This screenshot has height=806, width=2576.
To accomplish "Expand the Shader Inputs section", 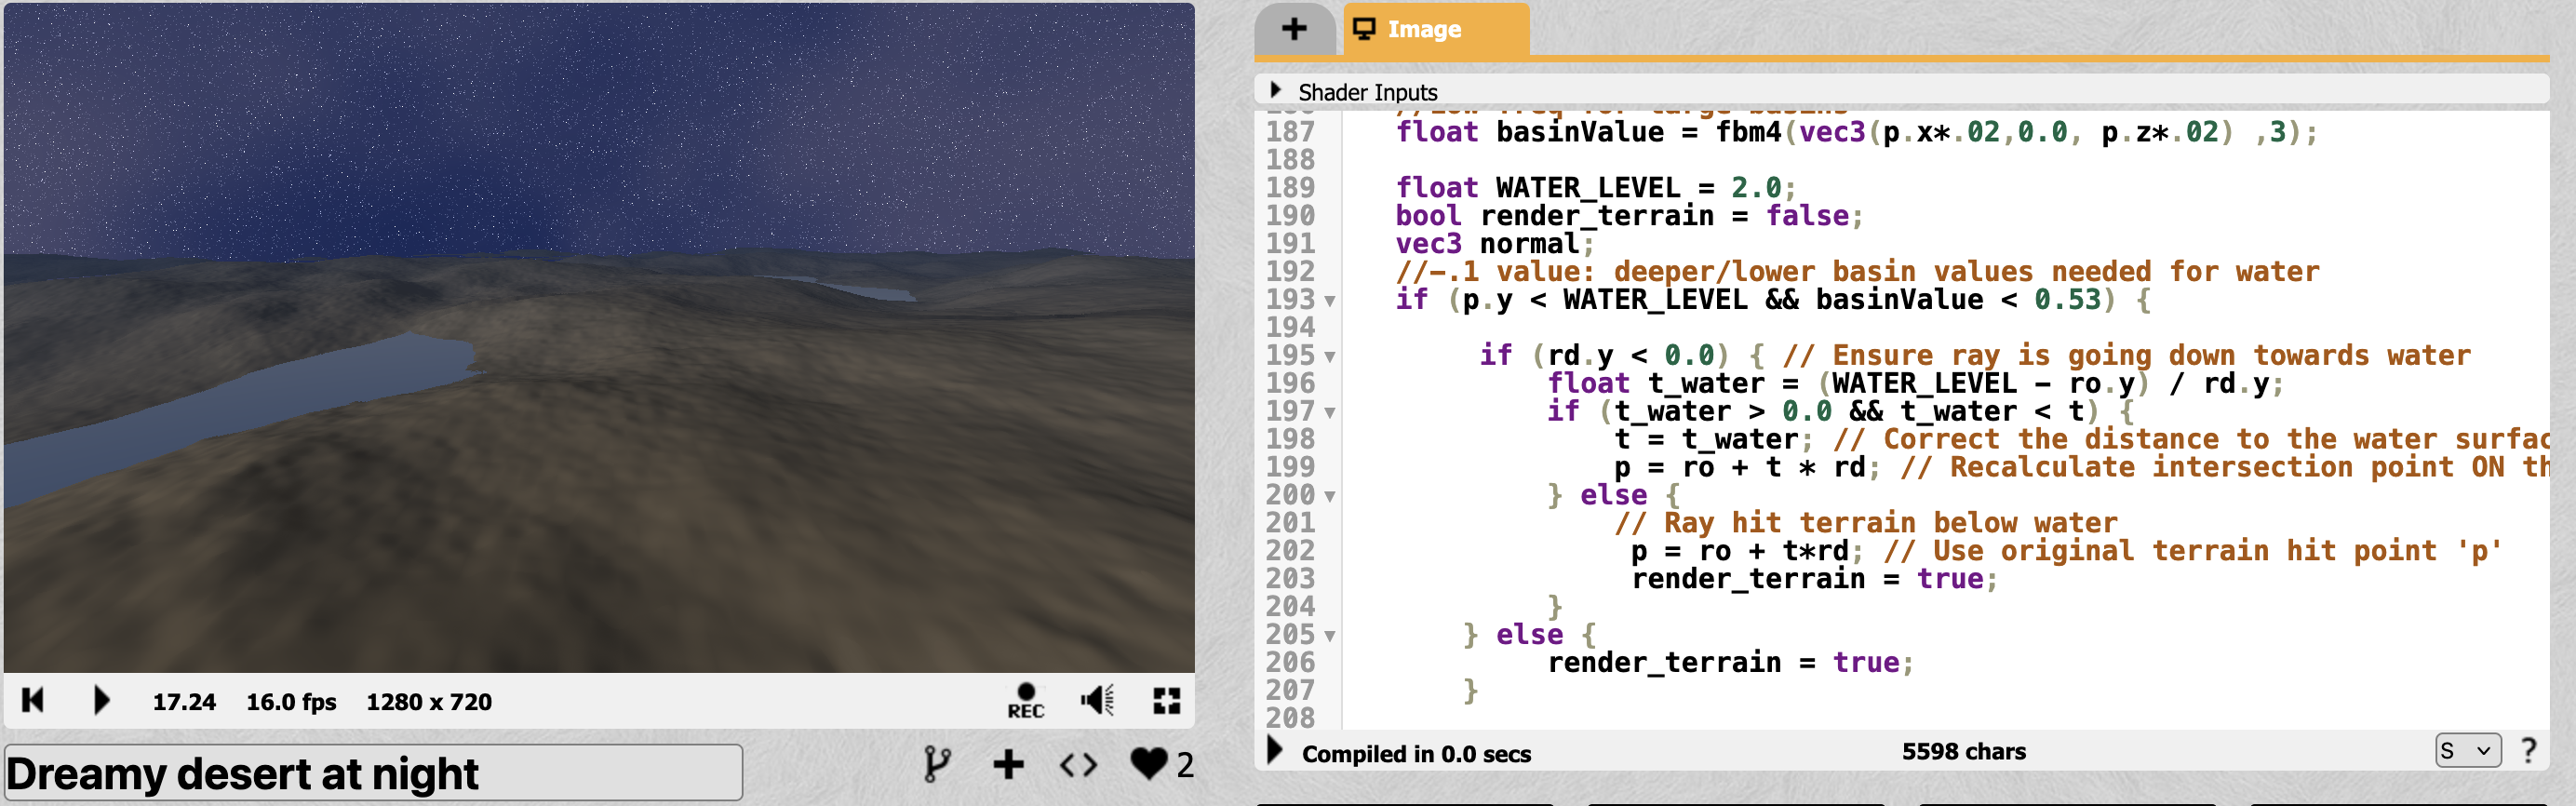I will tap(1276, 90).
